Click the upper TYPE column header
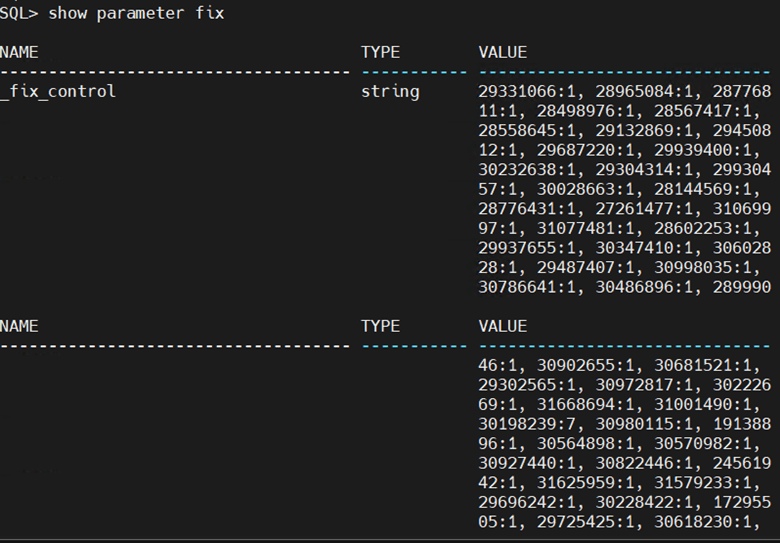The width and height of the screenshot is (780, 543). [x=380, y=52]
